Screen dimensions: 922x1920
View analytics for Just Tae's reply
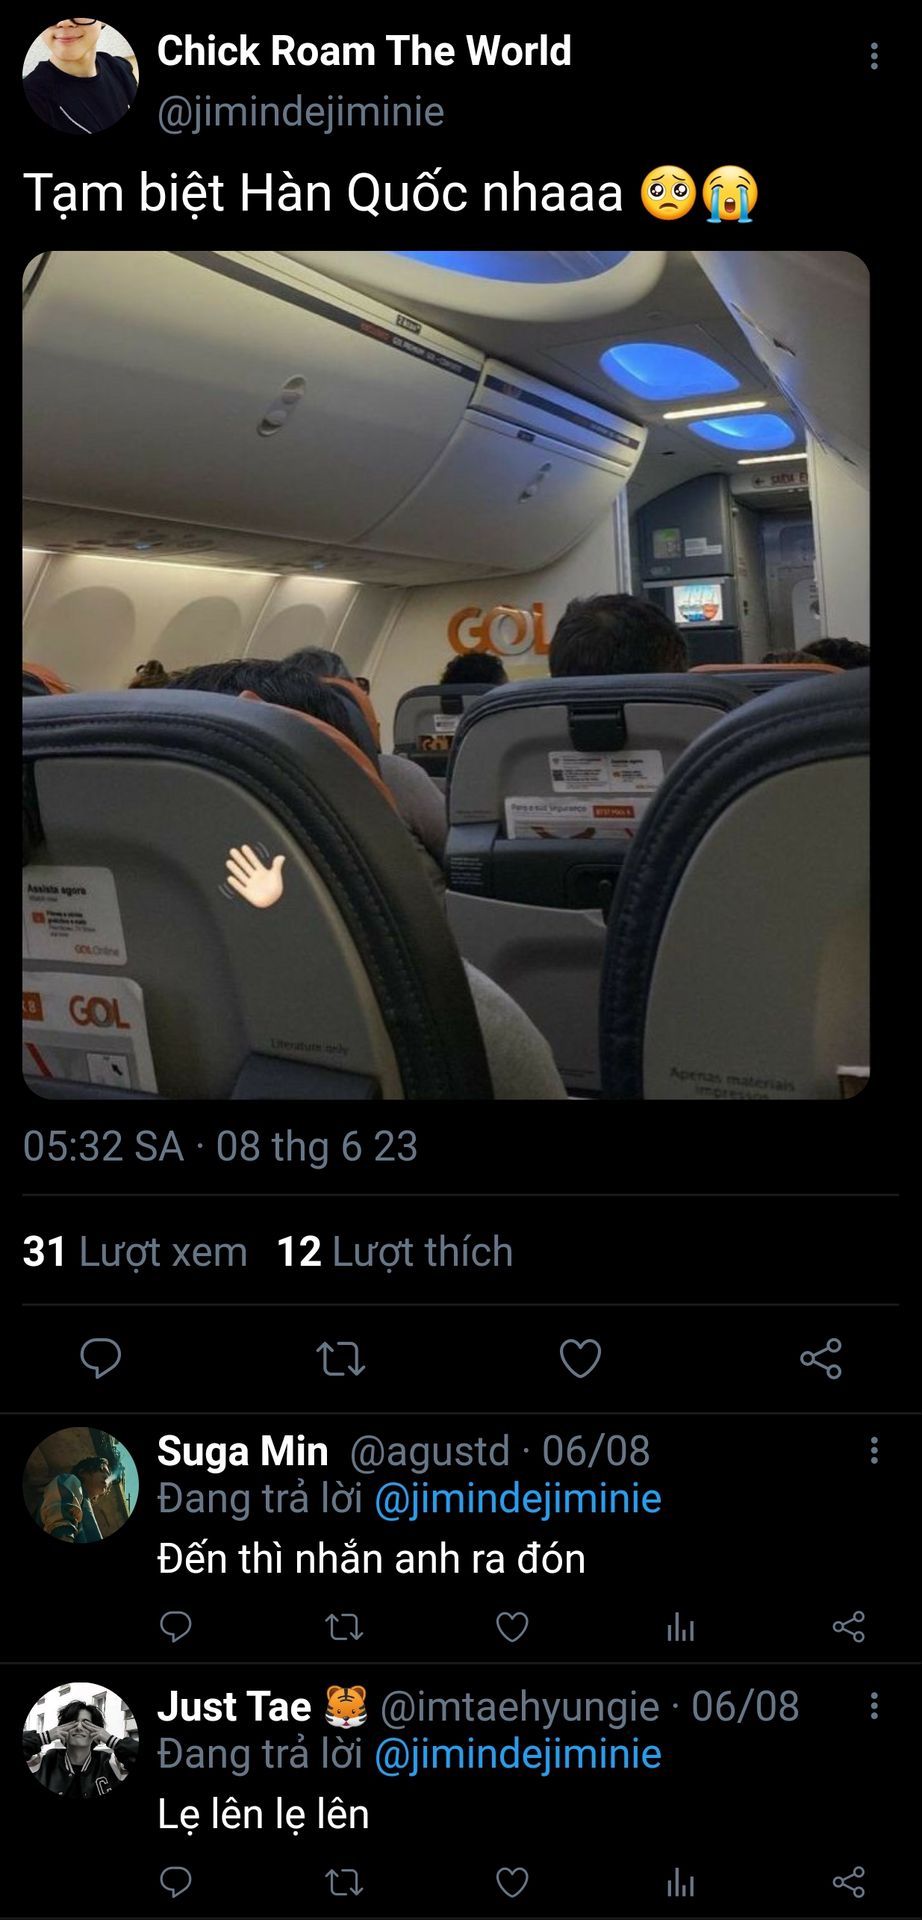(680, 1883)
